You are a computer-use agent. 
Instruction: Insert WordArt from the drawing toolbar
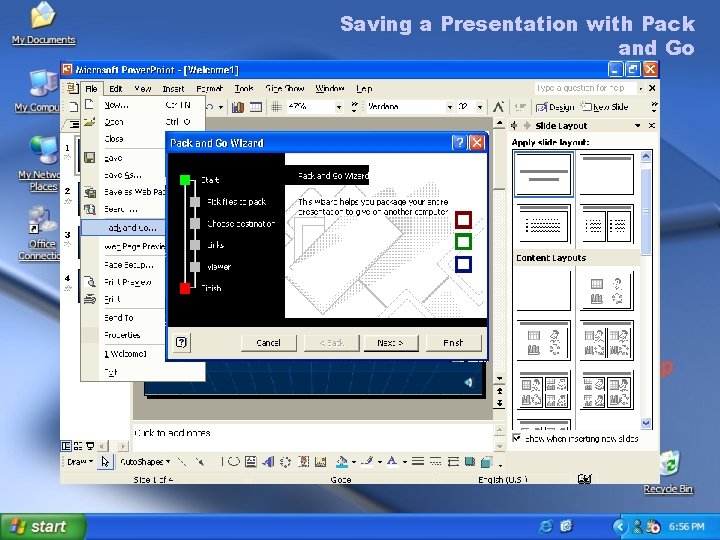tap(268, 461)
